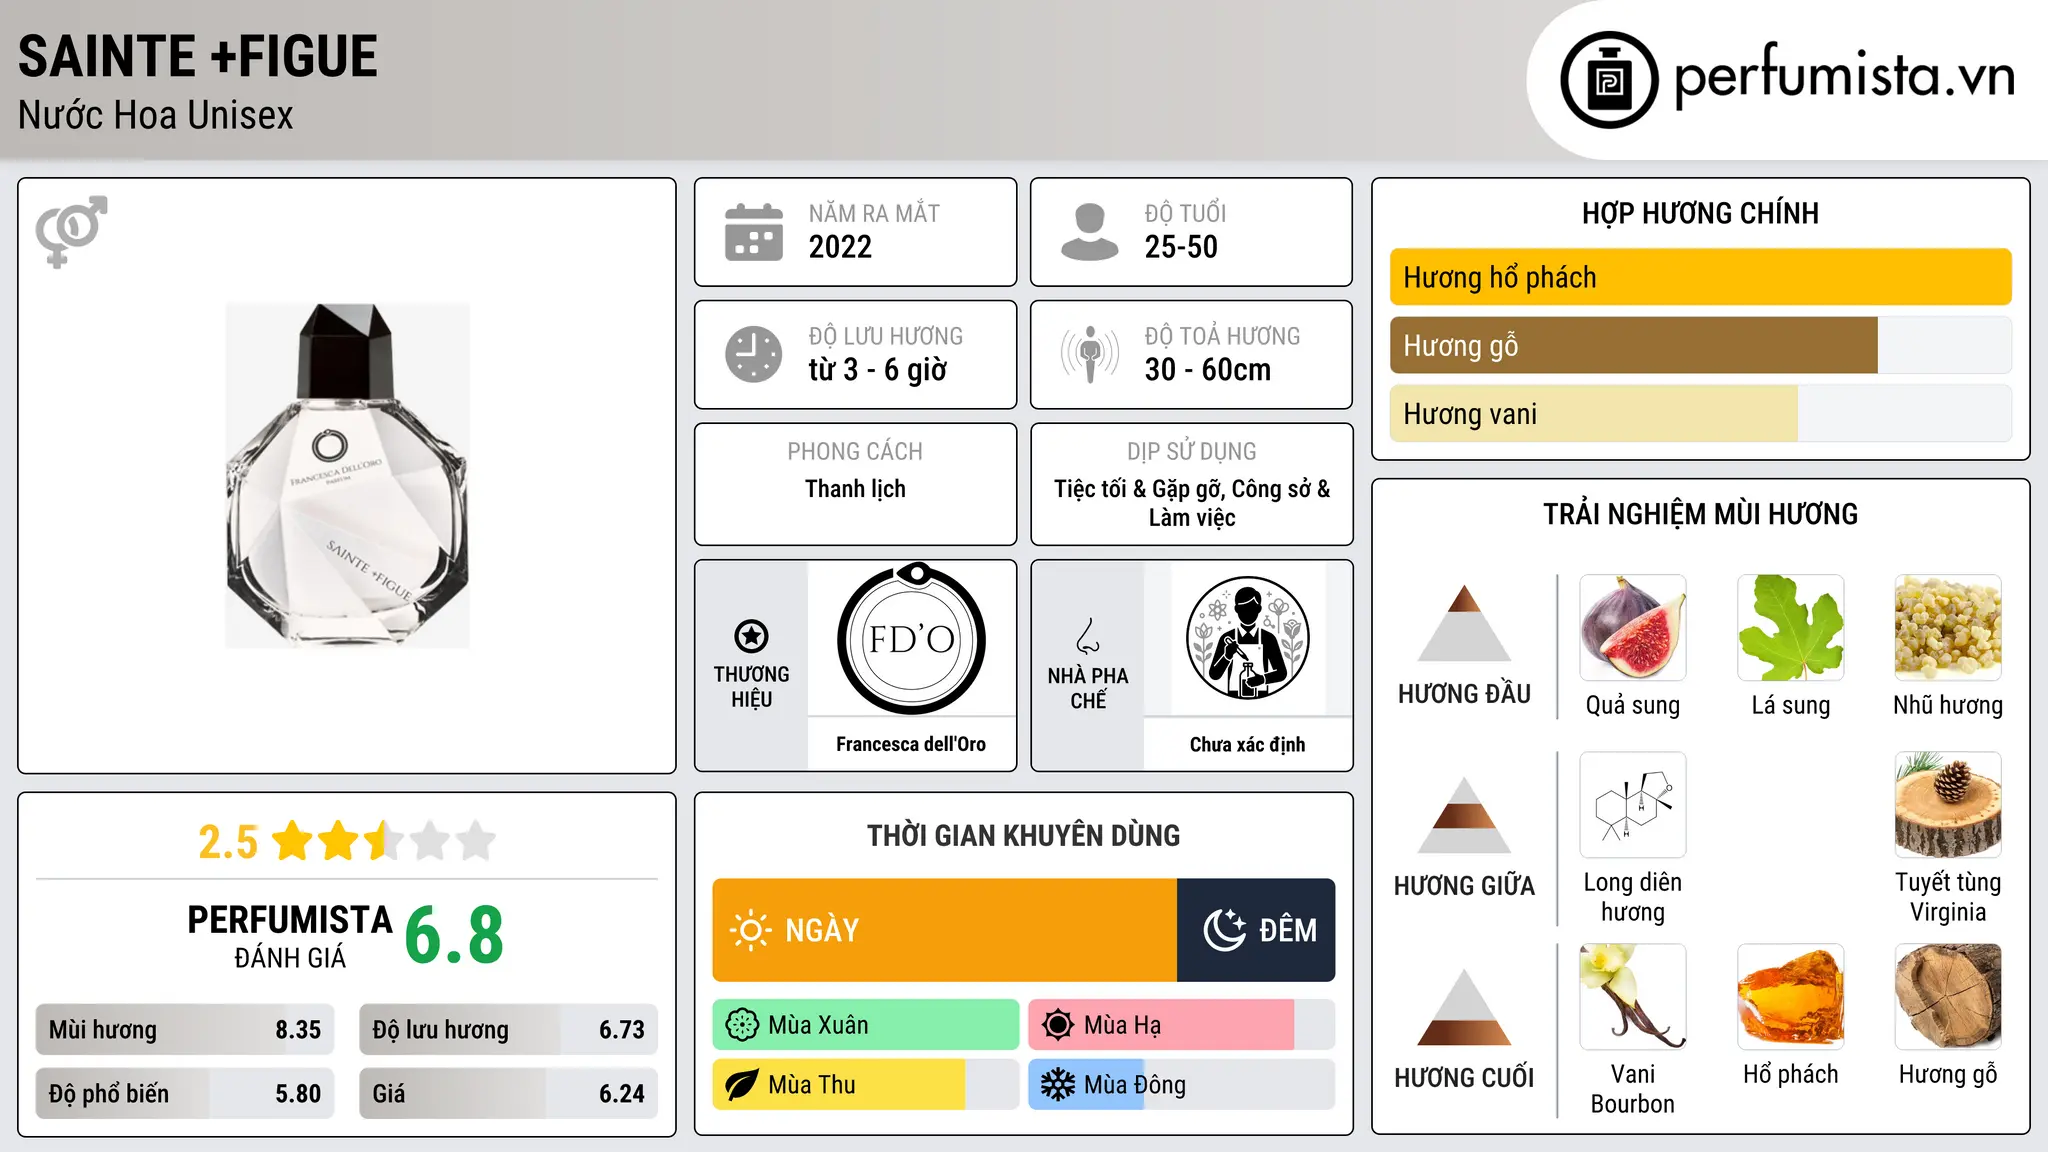Viewport: 2048px width, 1152px height.
Task: Click the Độ lưu hương 6.73 score bar
Action: coord(508,1030)
